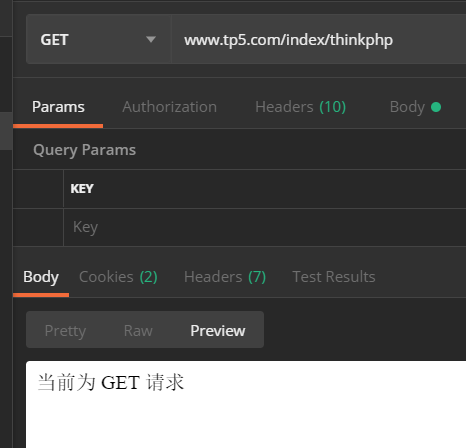Switch response view to Pretty

65,331
